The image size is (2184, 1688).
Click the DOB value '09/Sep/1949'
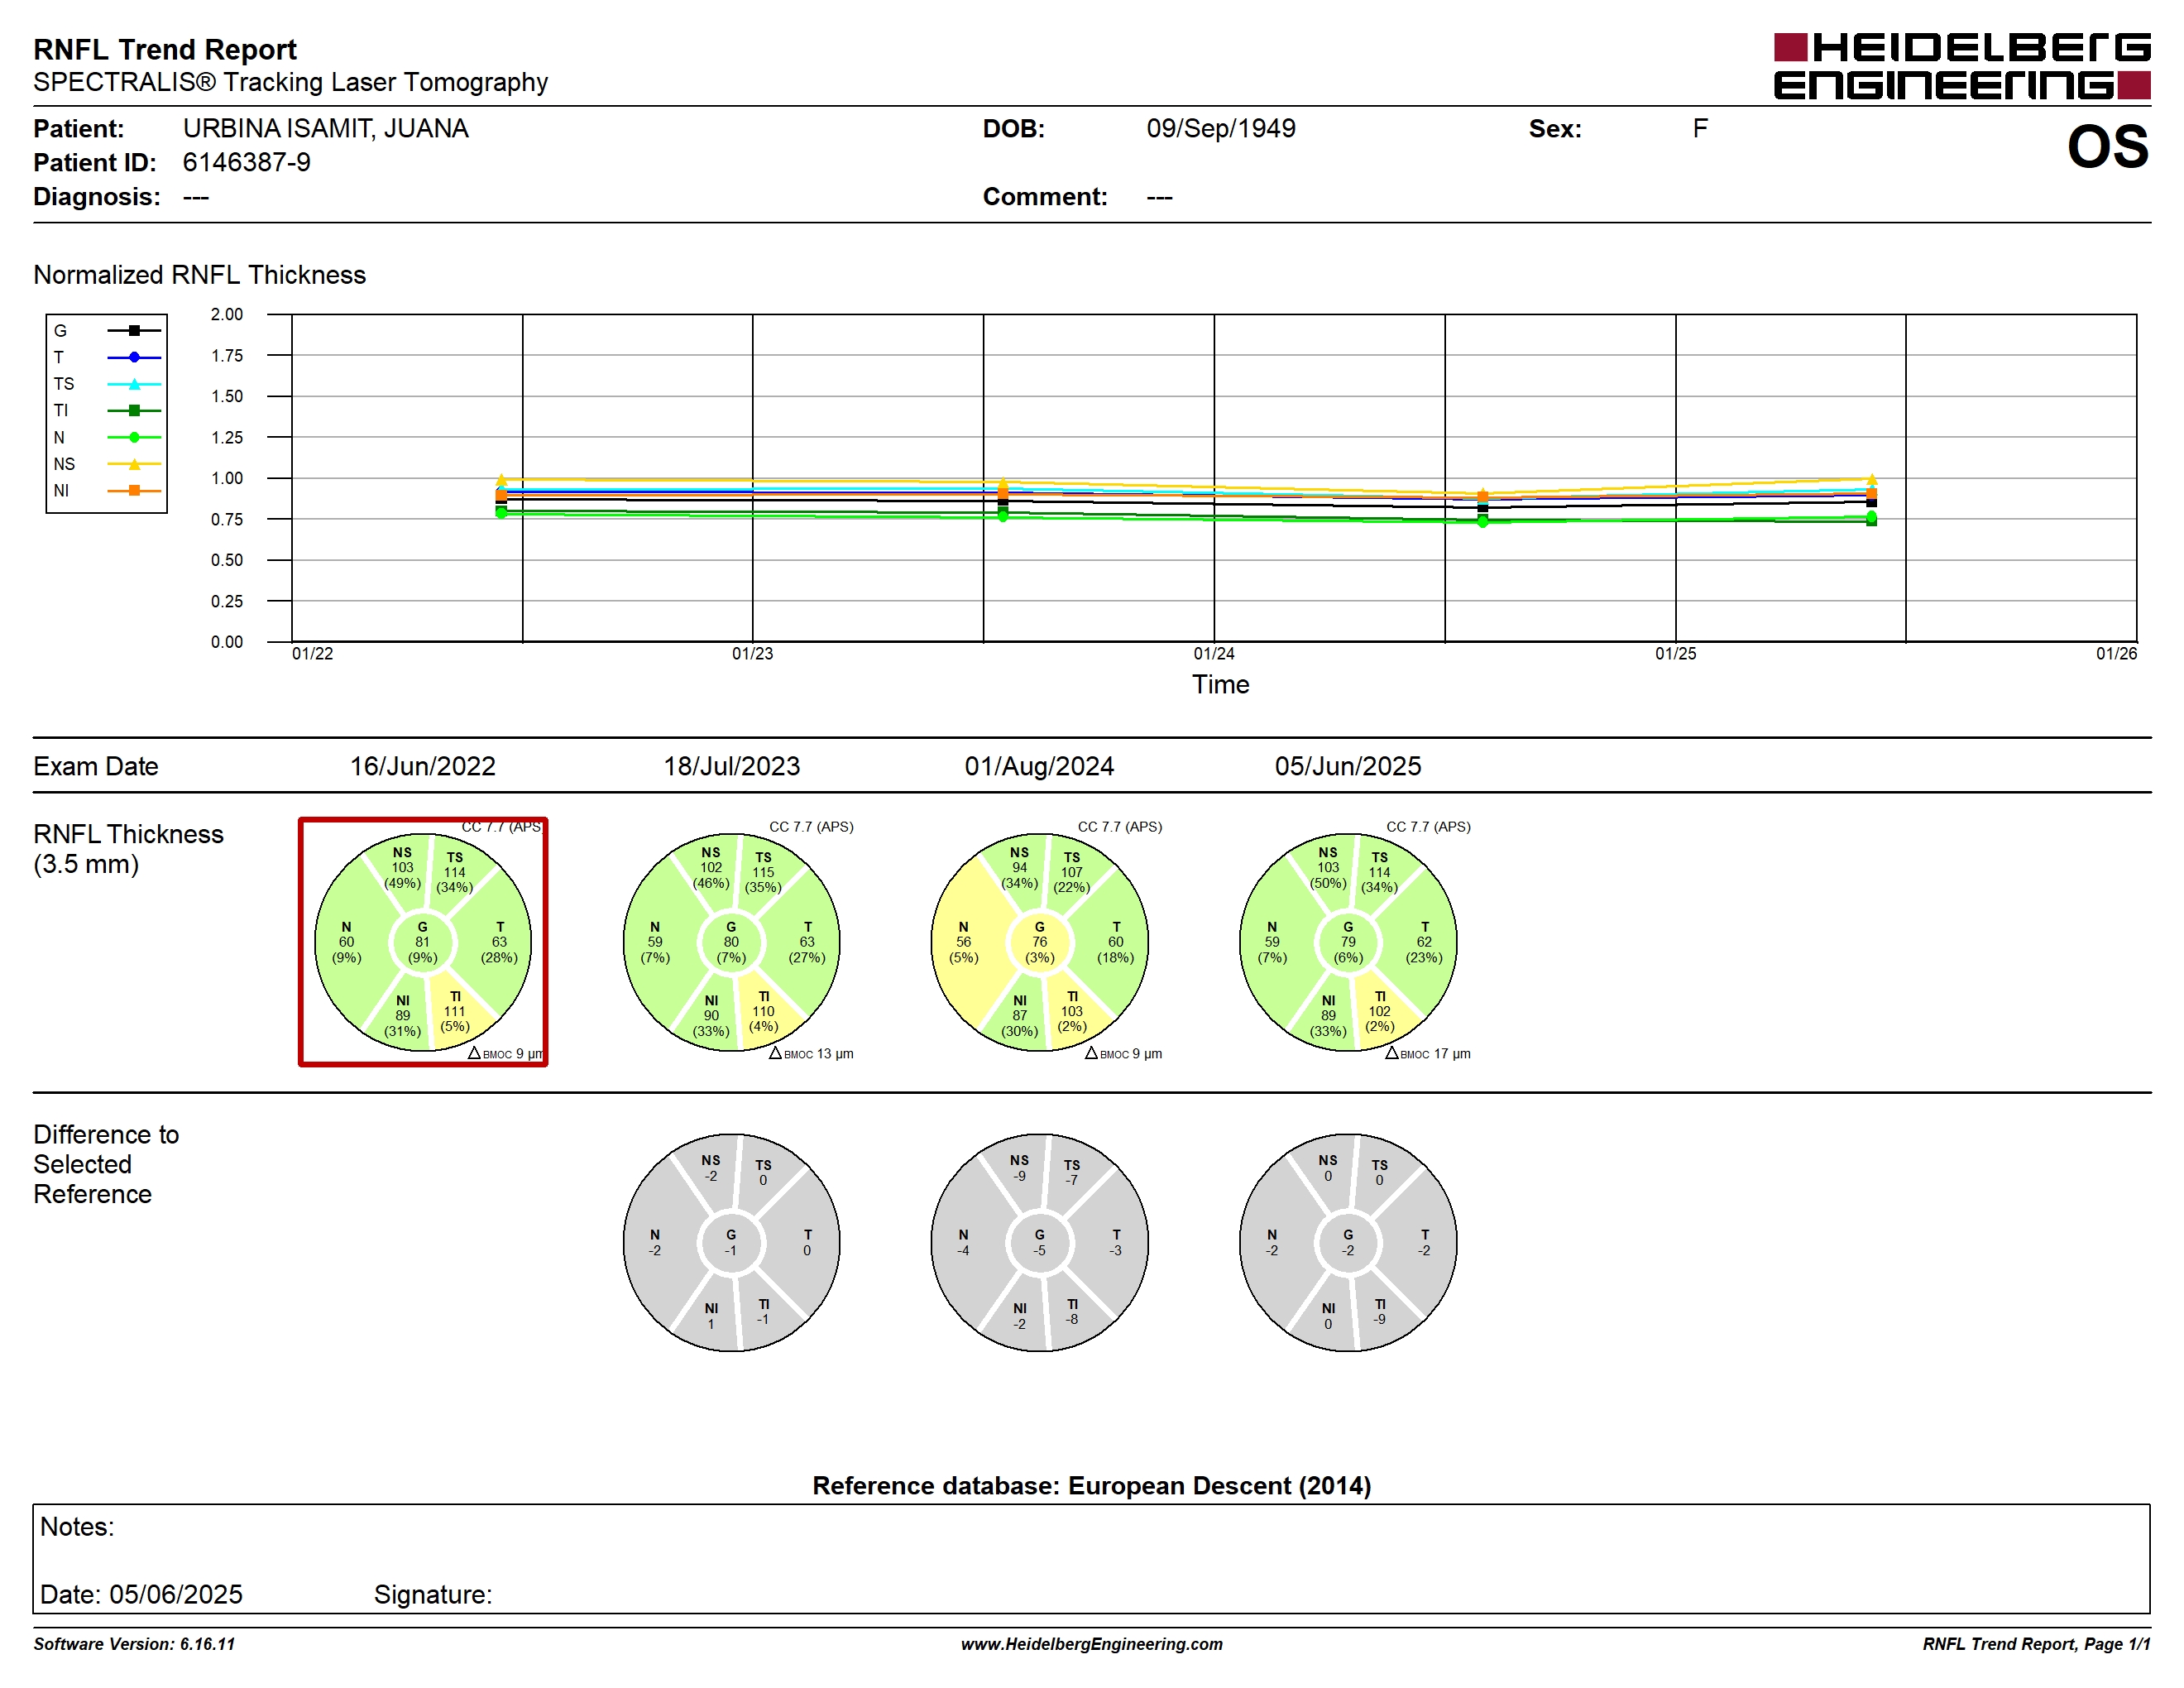(x=1221, y=128)
